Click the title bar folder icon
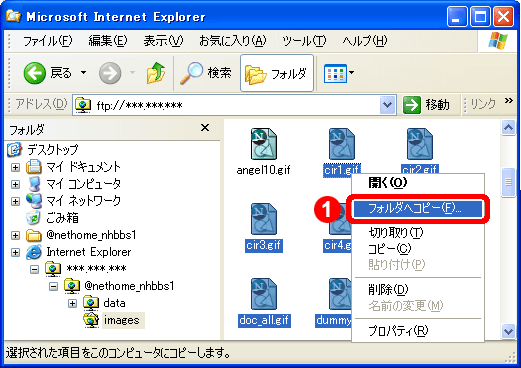Image resolution: width=521 pixels, height=368 pixels. tap(14, 15)
